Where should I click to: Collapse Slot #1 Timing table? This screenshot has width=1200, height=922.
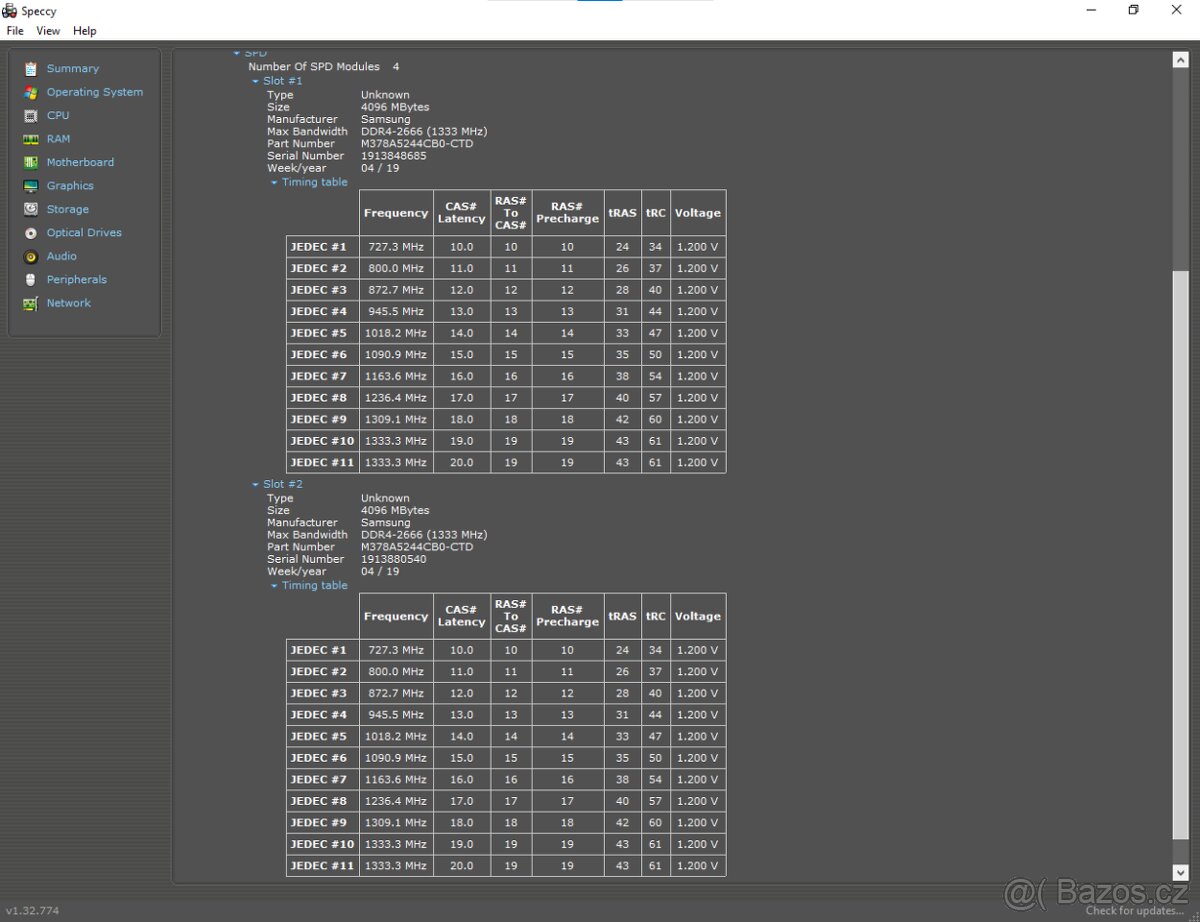[x=274, y=183]
